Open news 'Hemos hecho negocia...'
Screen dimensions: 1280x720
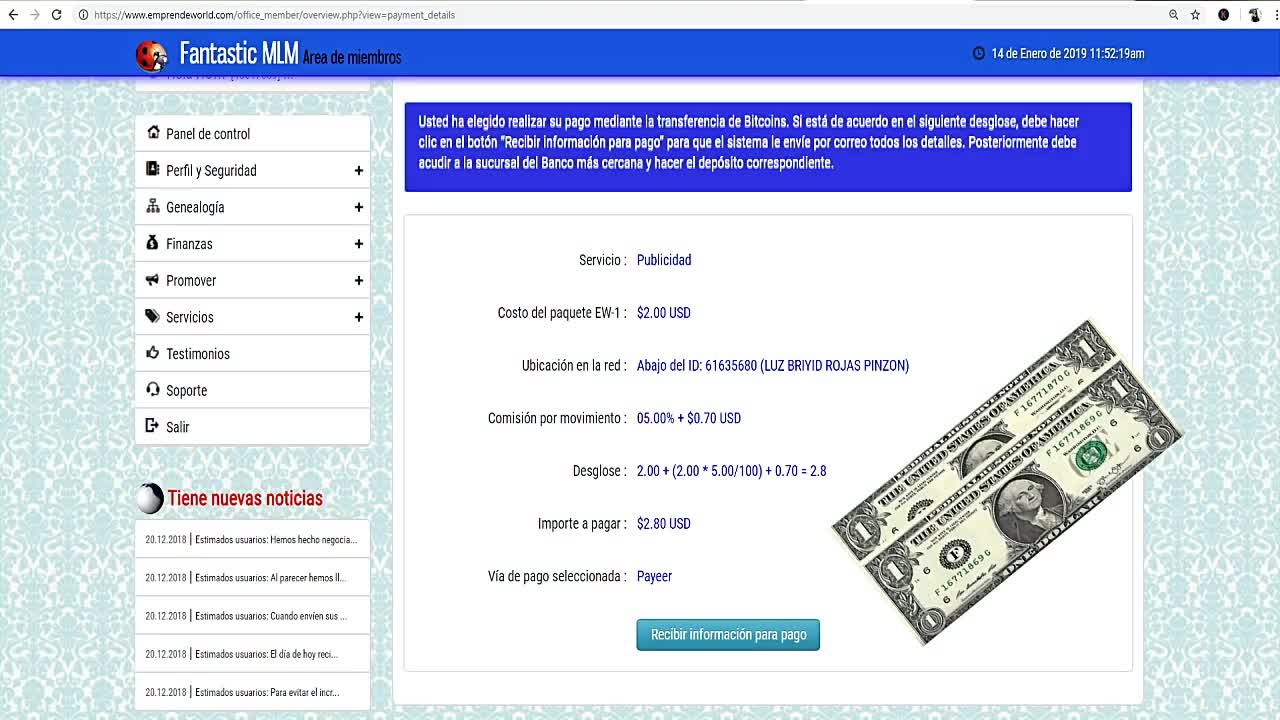[x=252, y=539]
